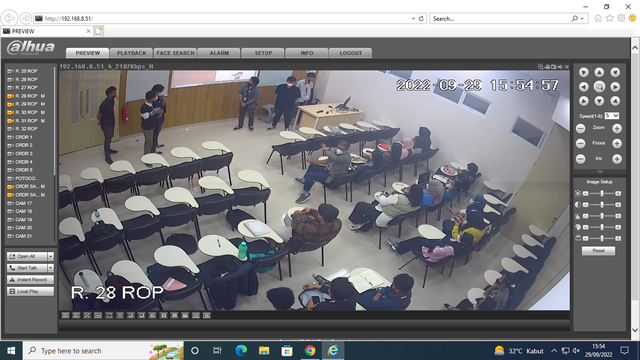Open the R. 32 ROP channel
This screenshot has width=640, height=360.
[22, 129]
